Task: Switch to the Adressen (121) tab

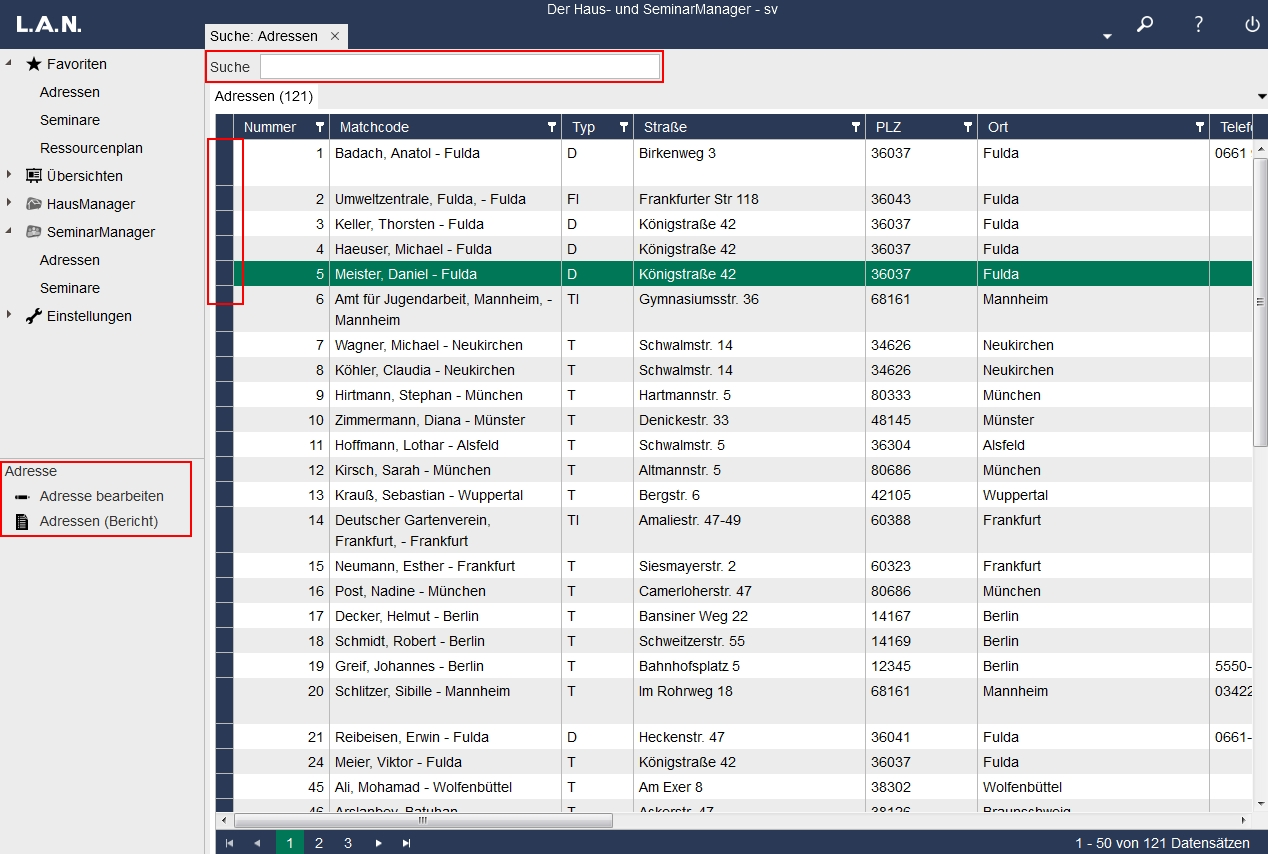Action: pos(264,97)
